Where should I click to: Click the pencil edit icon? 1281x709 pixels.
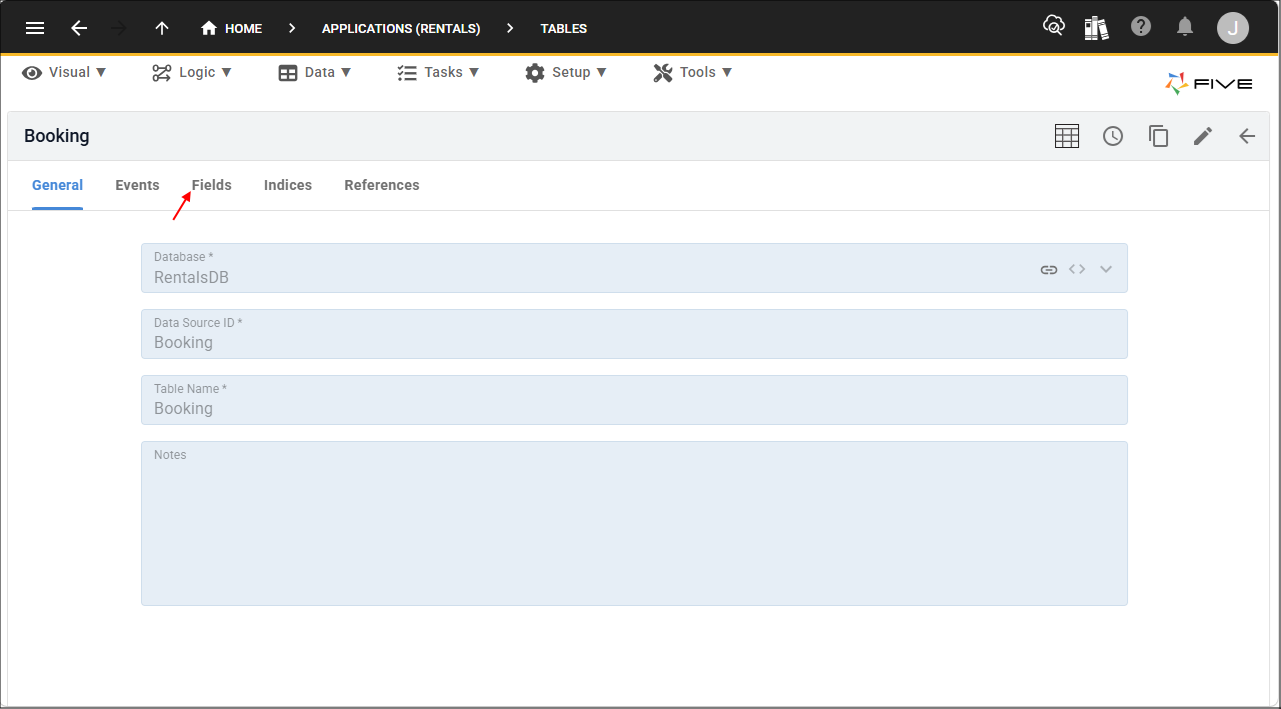[x=1203, y=136]
